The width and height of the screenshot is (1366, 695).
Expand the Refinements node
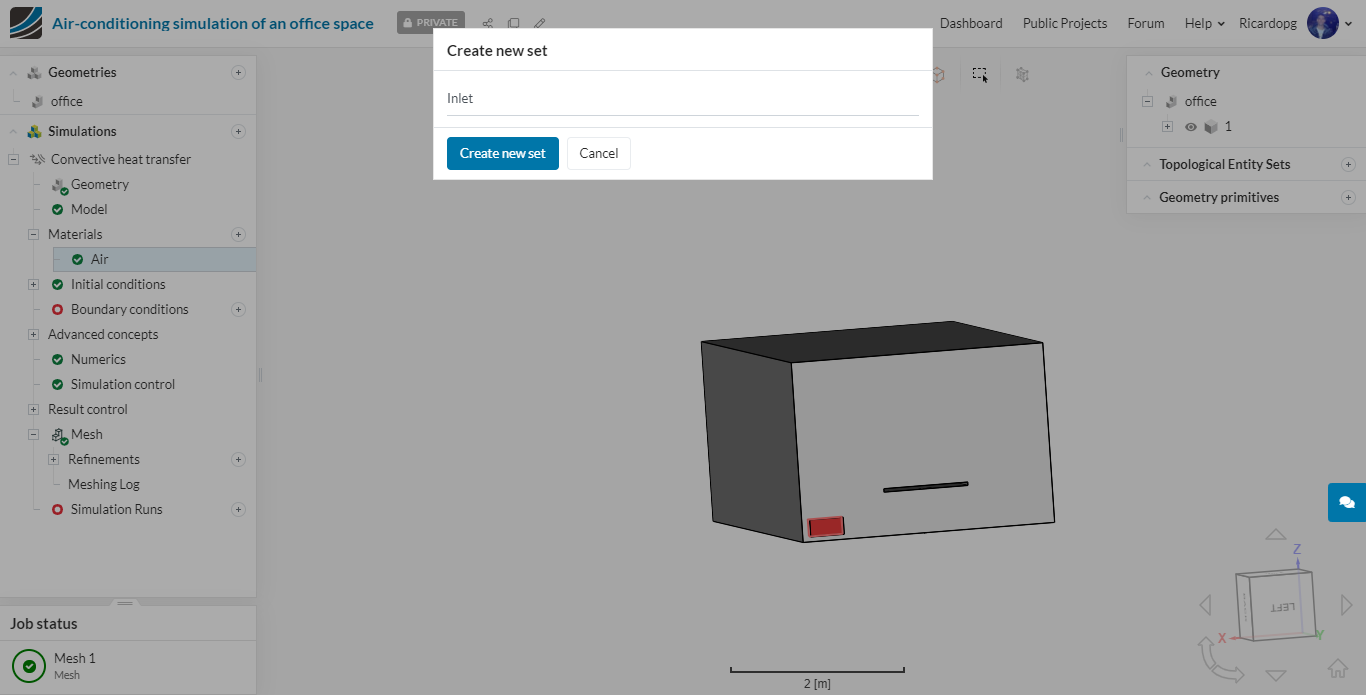[x=53, y=459]
